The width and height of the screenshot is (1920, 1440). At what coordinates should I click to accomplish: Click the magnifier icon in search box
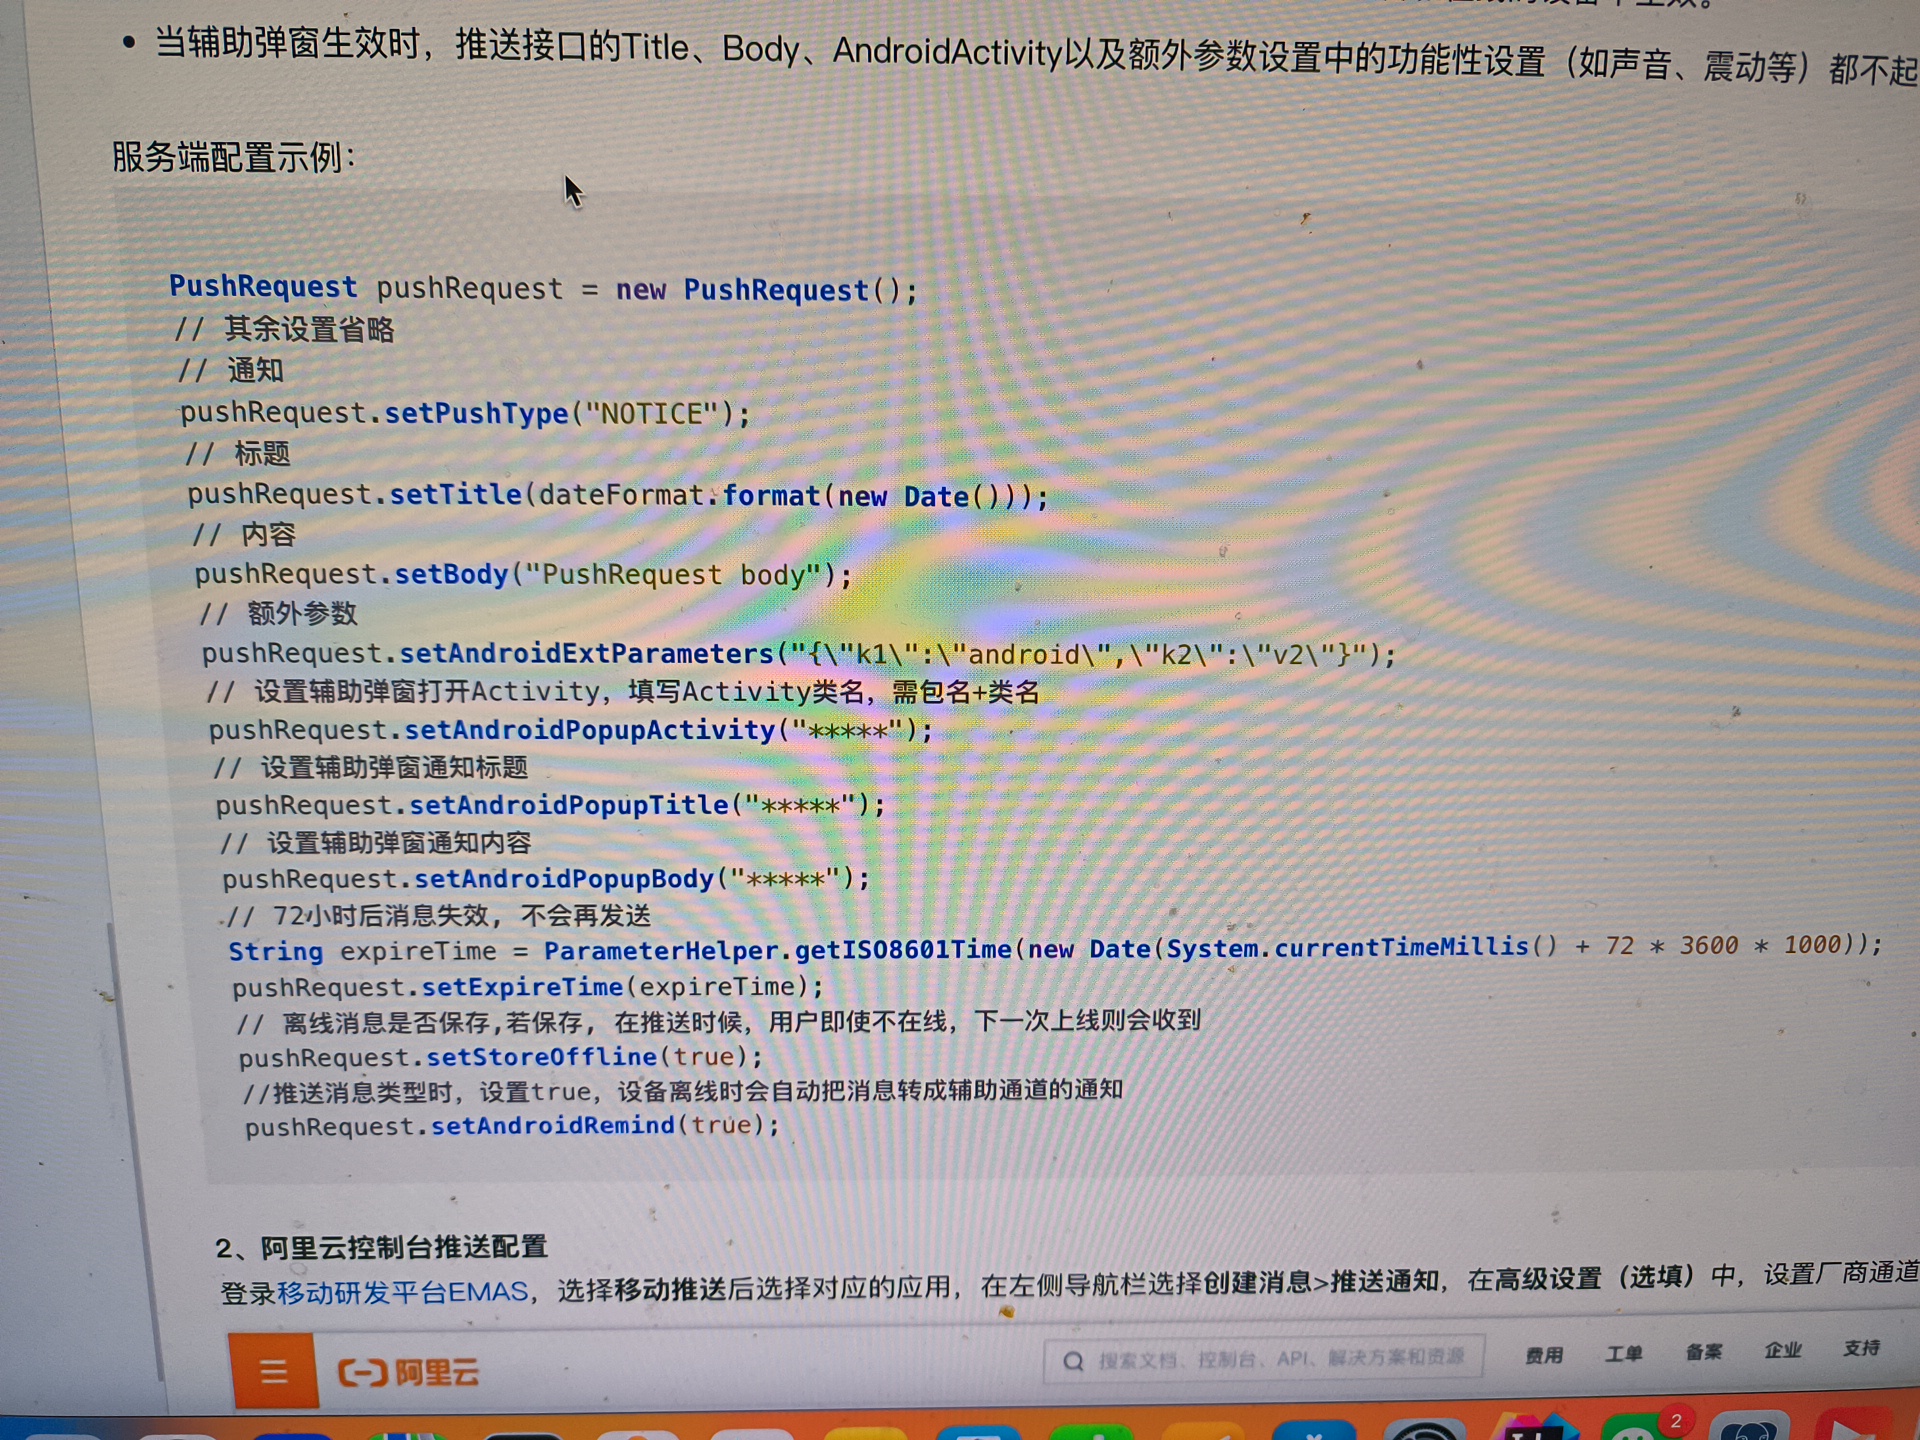click(1073, 1361)
